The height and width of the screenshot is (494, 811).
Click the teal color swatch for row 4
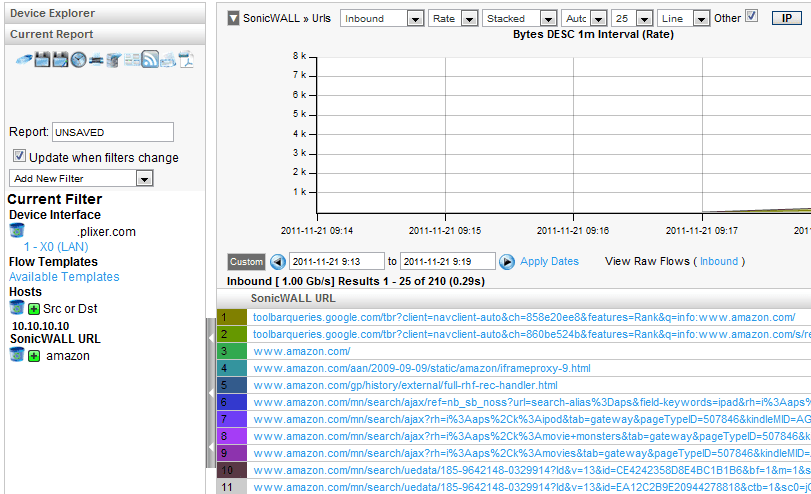click(x=232, y=368)
